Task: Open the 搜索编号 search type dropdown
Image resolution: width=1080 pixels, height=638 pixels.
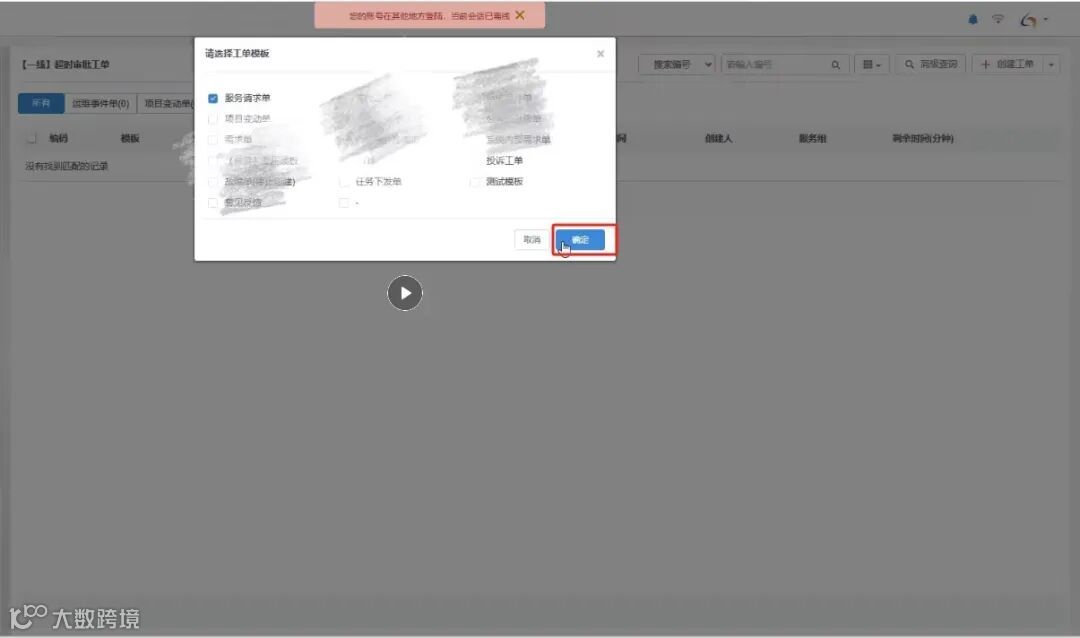Action: 676,64
